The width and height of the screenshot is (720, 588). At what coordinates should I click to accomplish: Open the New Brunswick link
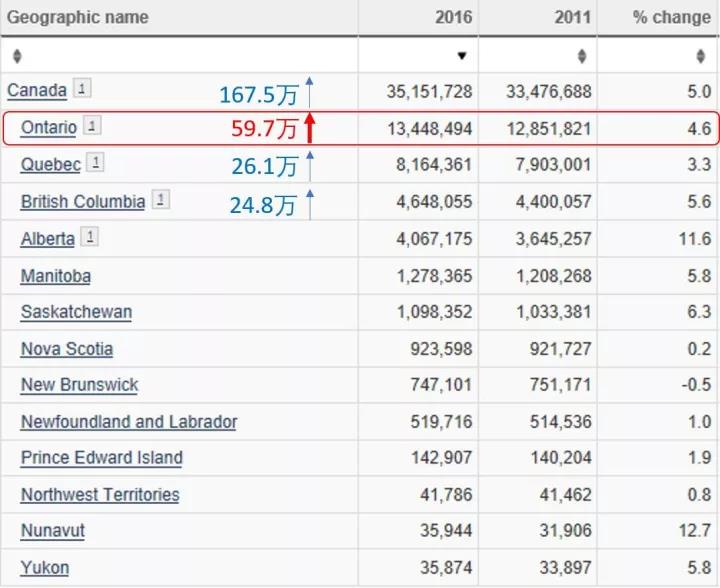click(79, 385)
